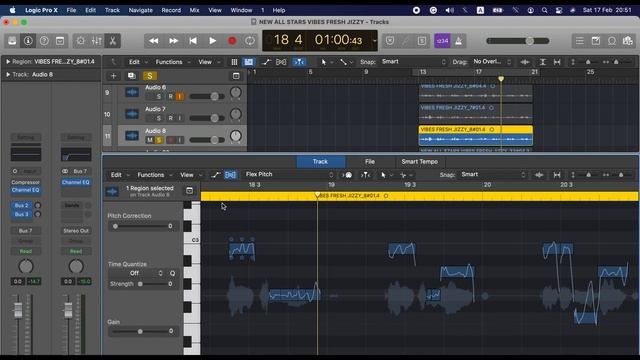Open Spotlight search in menu bar
Image resolution: width=640 pixels, height=360 pixels.
(544, 10)
